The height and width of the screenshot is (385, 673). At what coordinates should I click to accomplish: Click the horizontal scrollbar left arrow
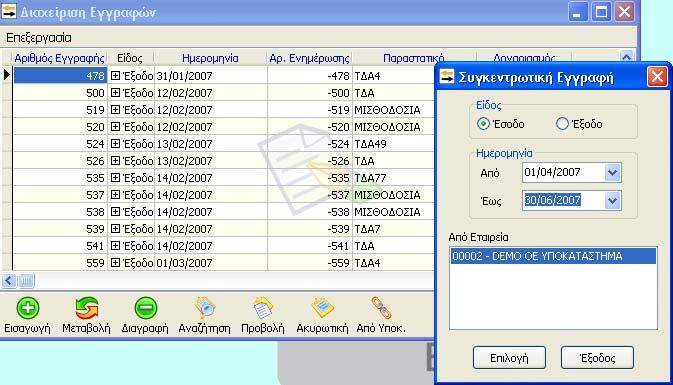tap(9, 281)
